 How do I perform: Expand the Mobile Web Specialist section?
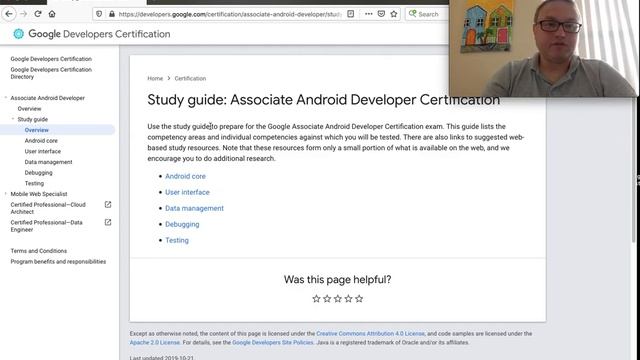point(6,194)
